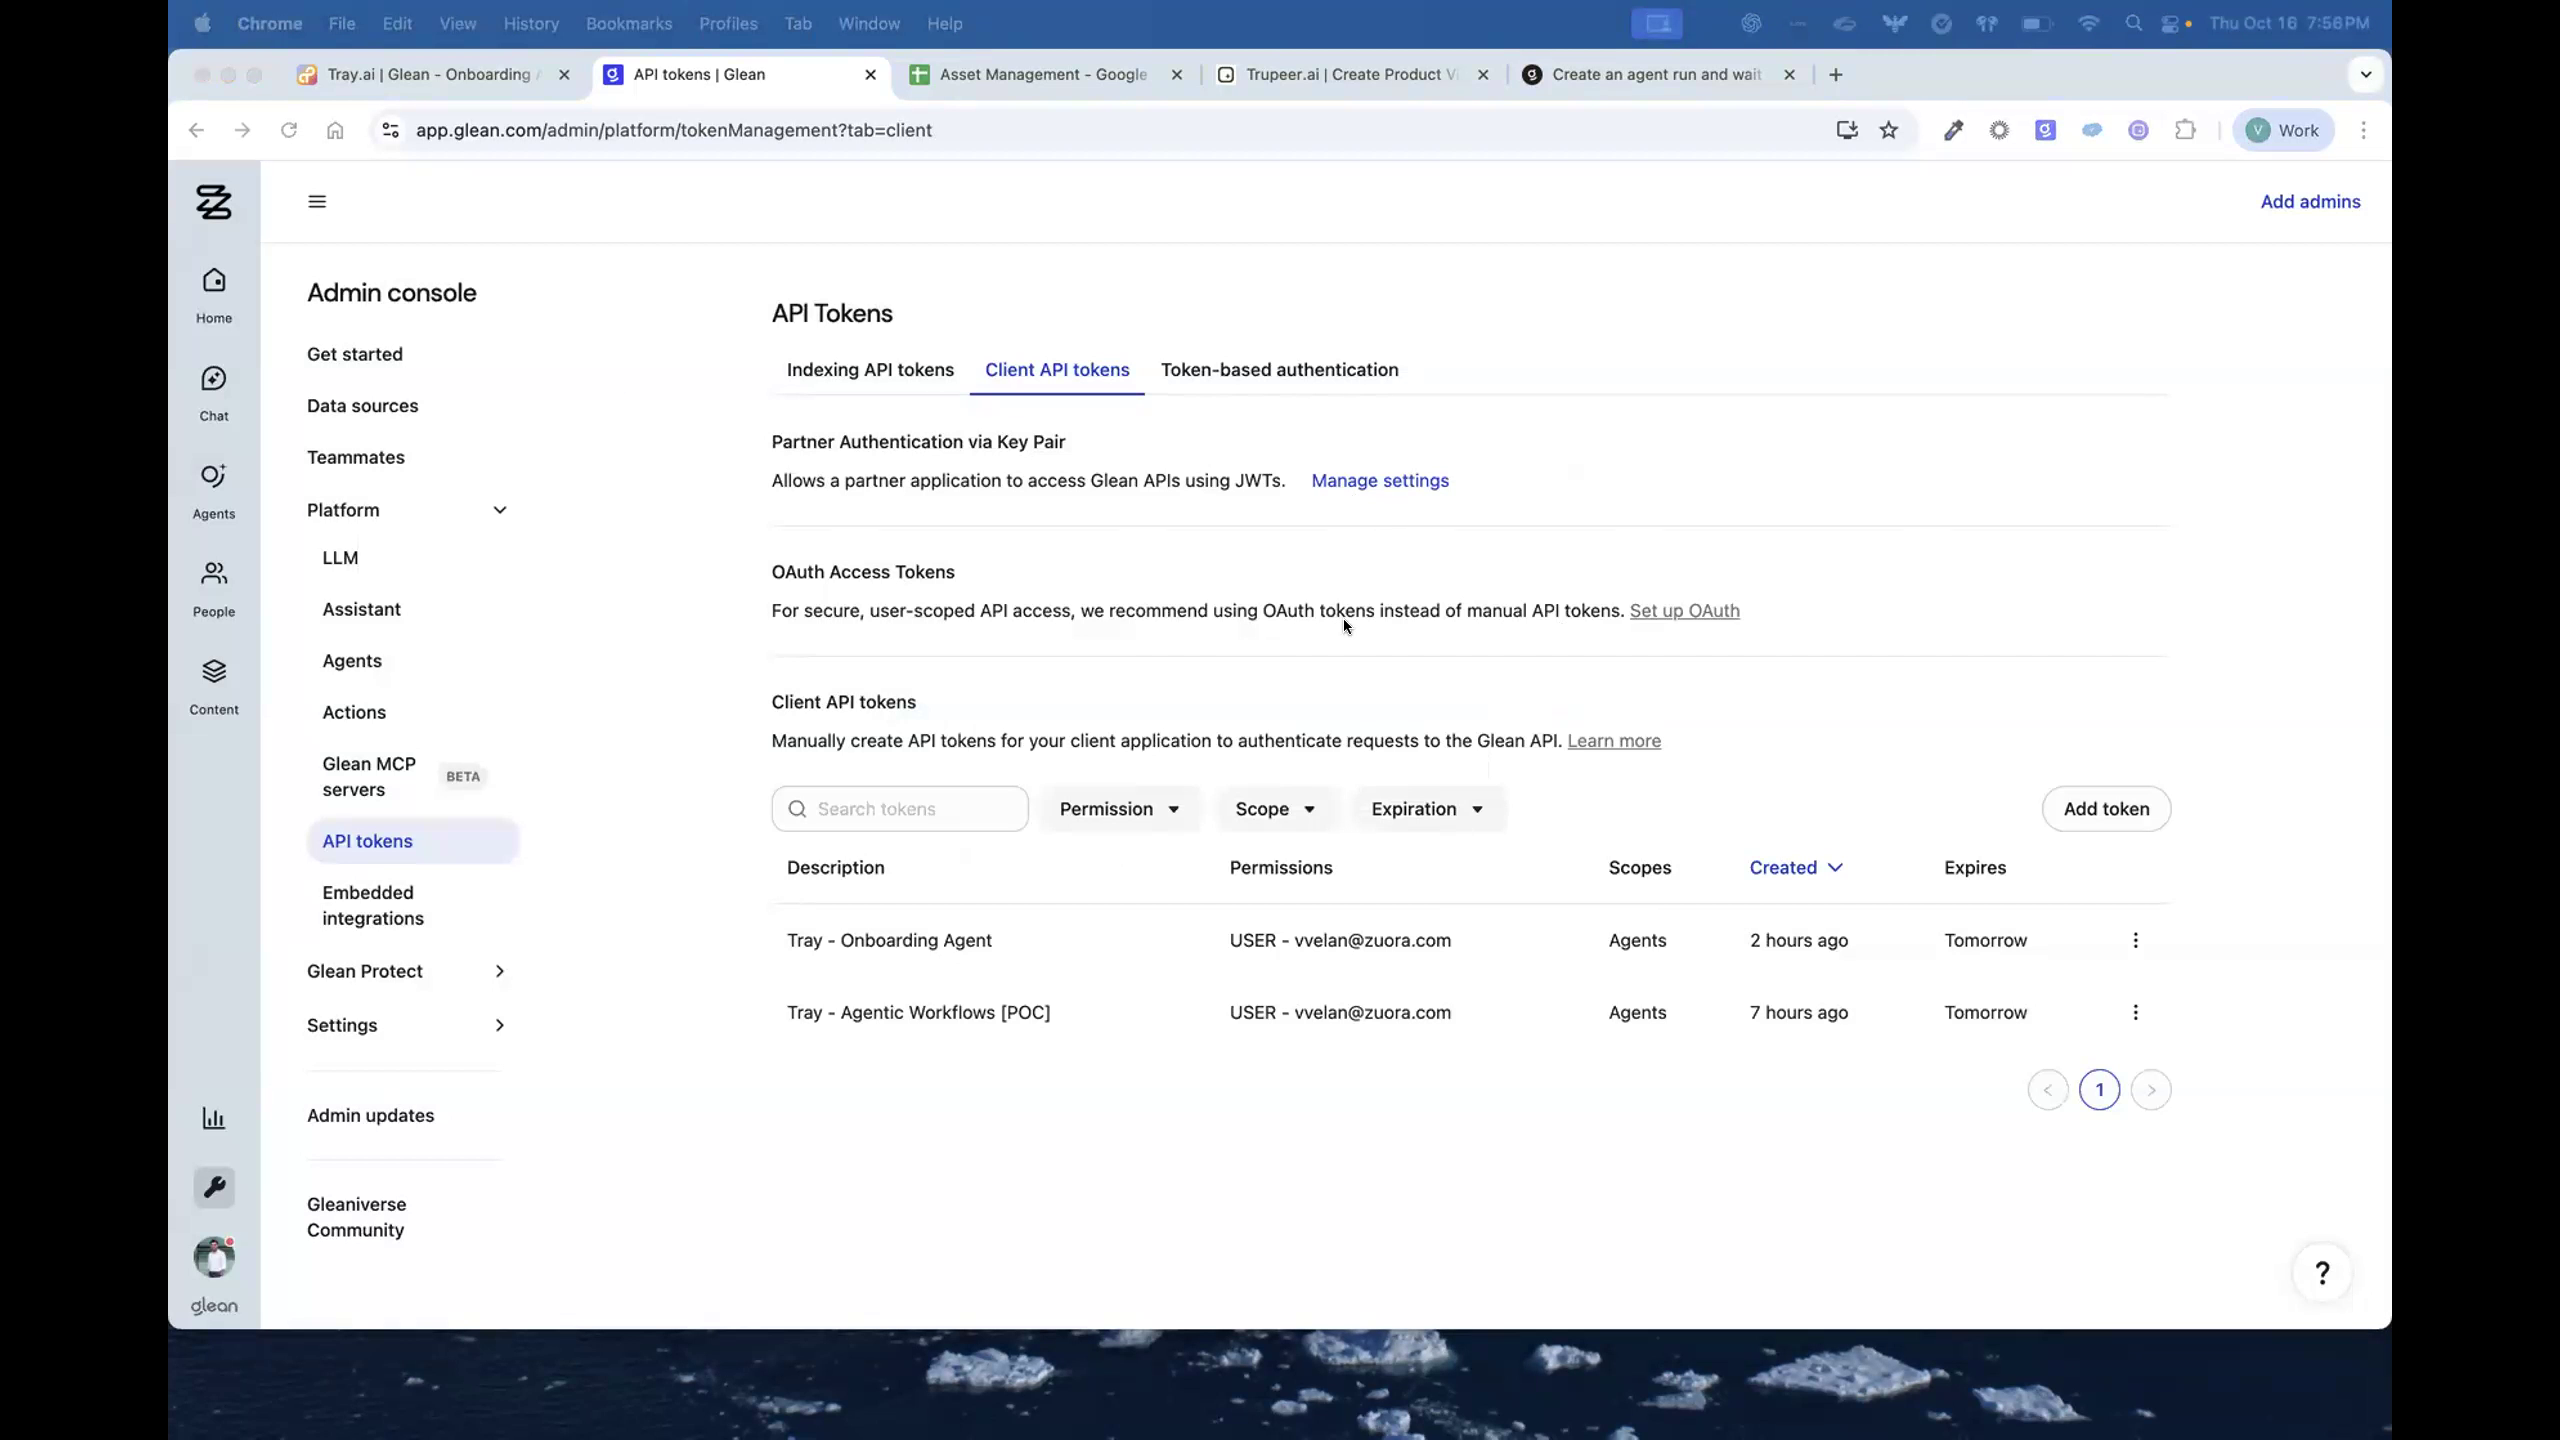The width and height of the screenshot is (2560, 1440).
Task: Collapse sidebar with hamburger menu icon
Action: (x=317, y=201)
